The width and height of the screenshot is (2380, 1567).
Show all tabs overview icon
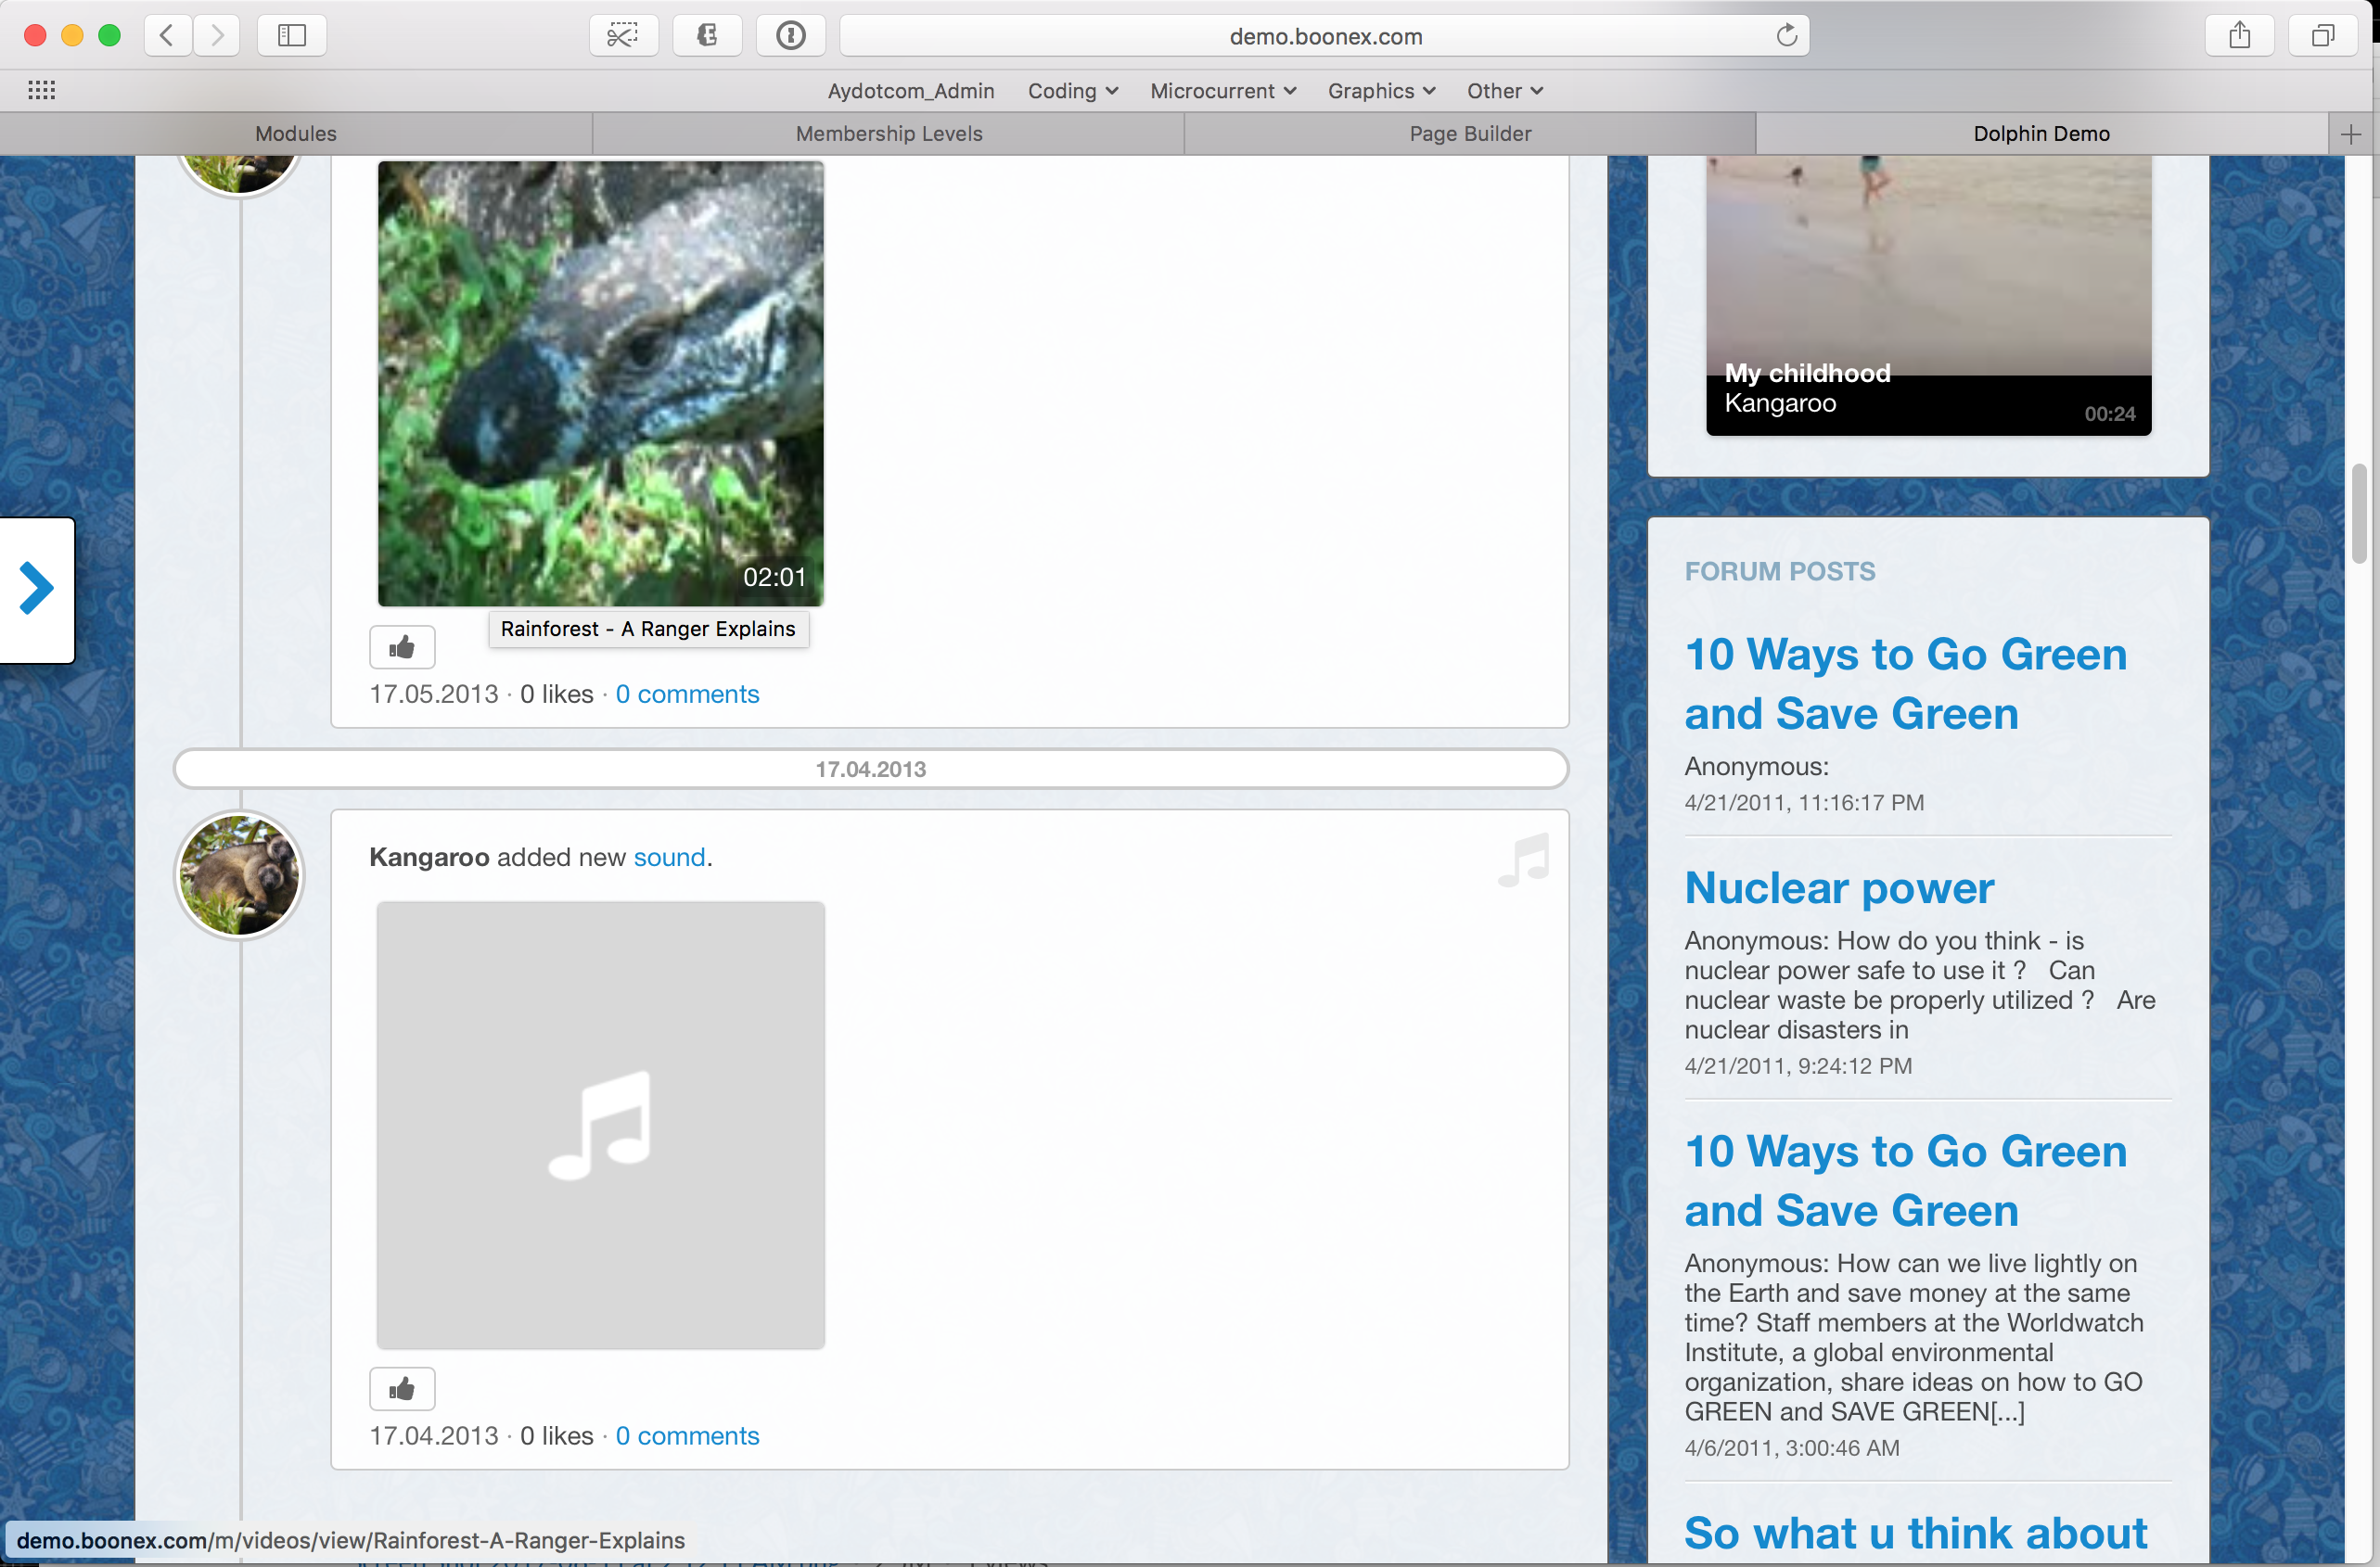[2322, 36]
